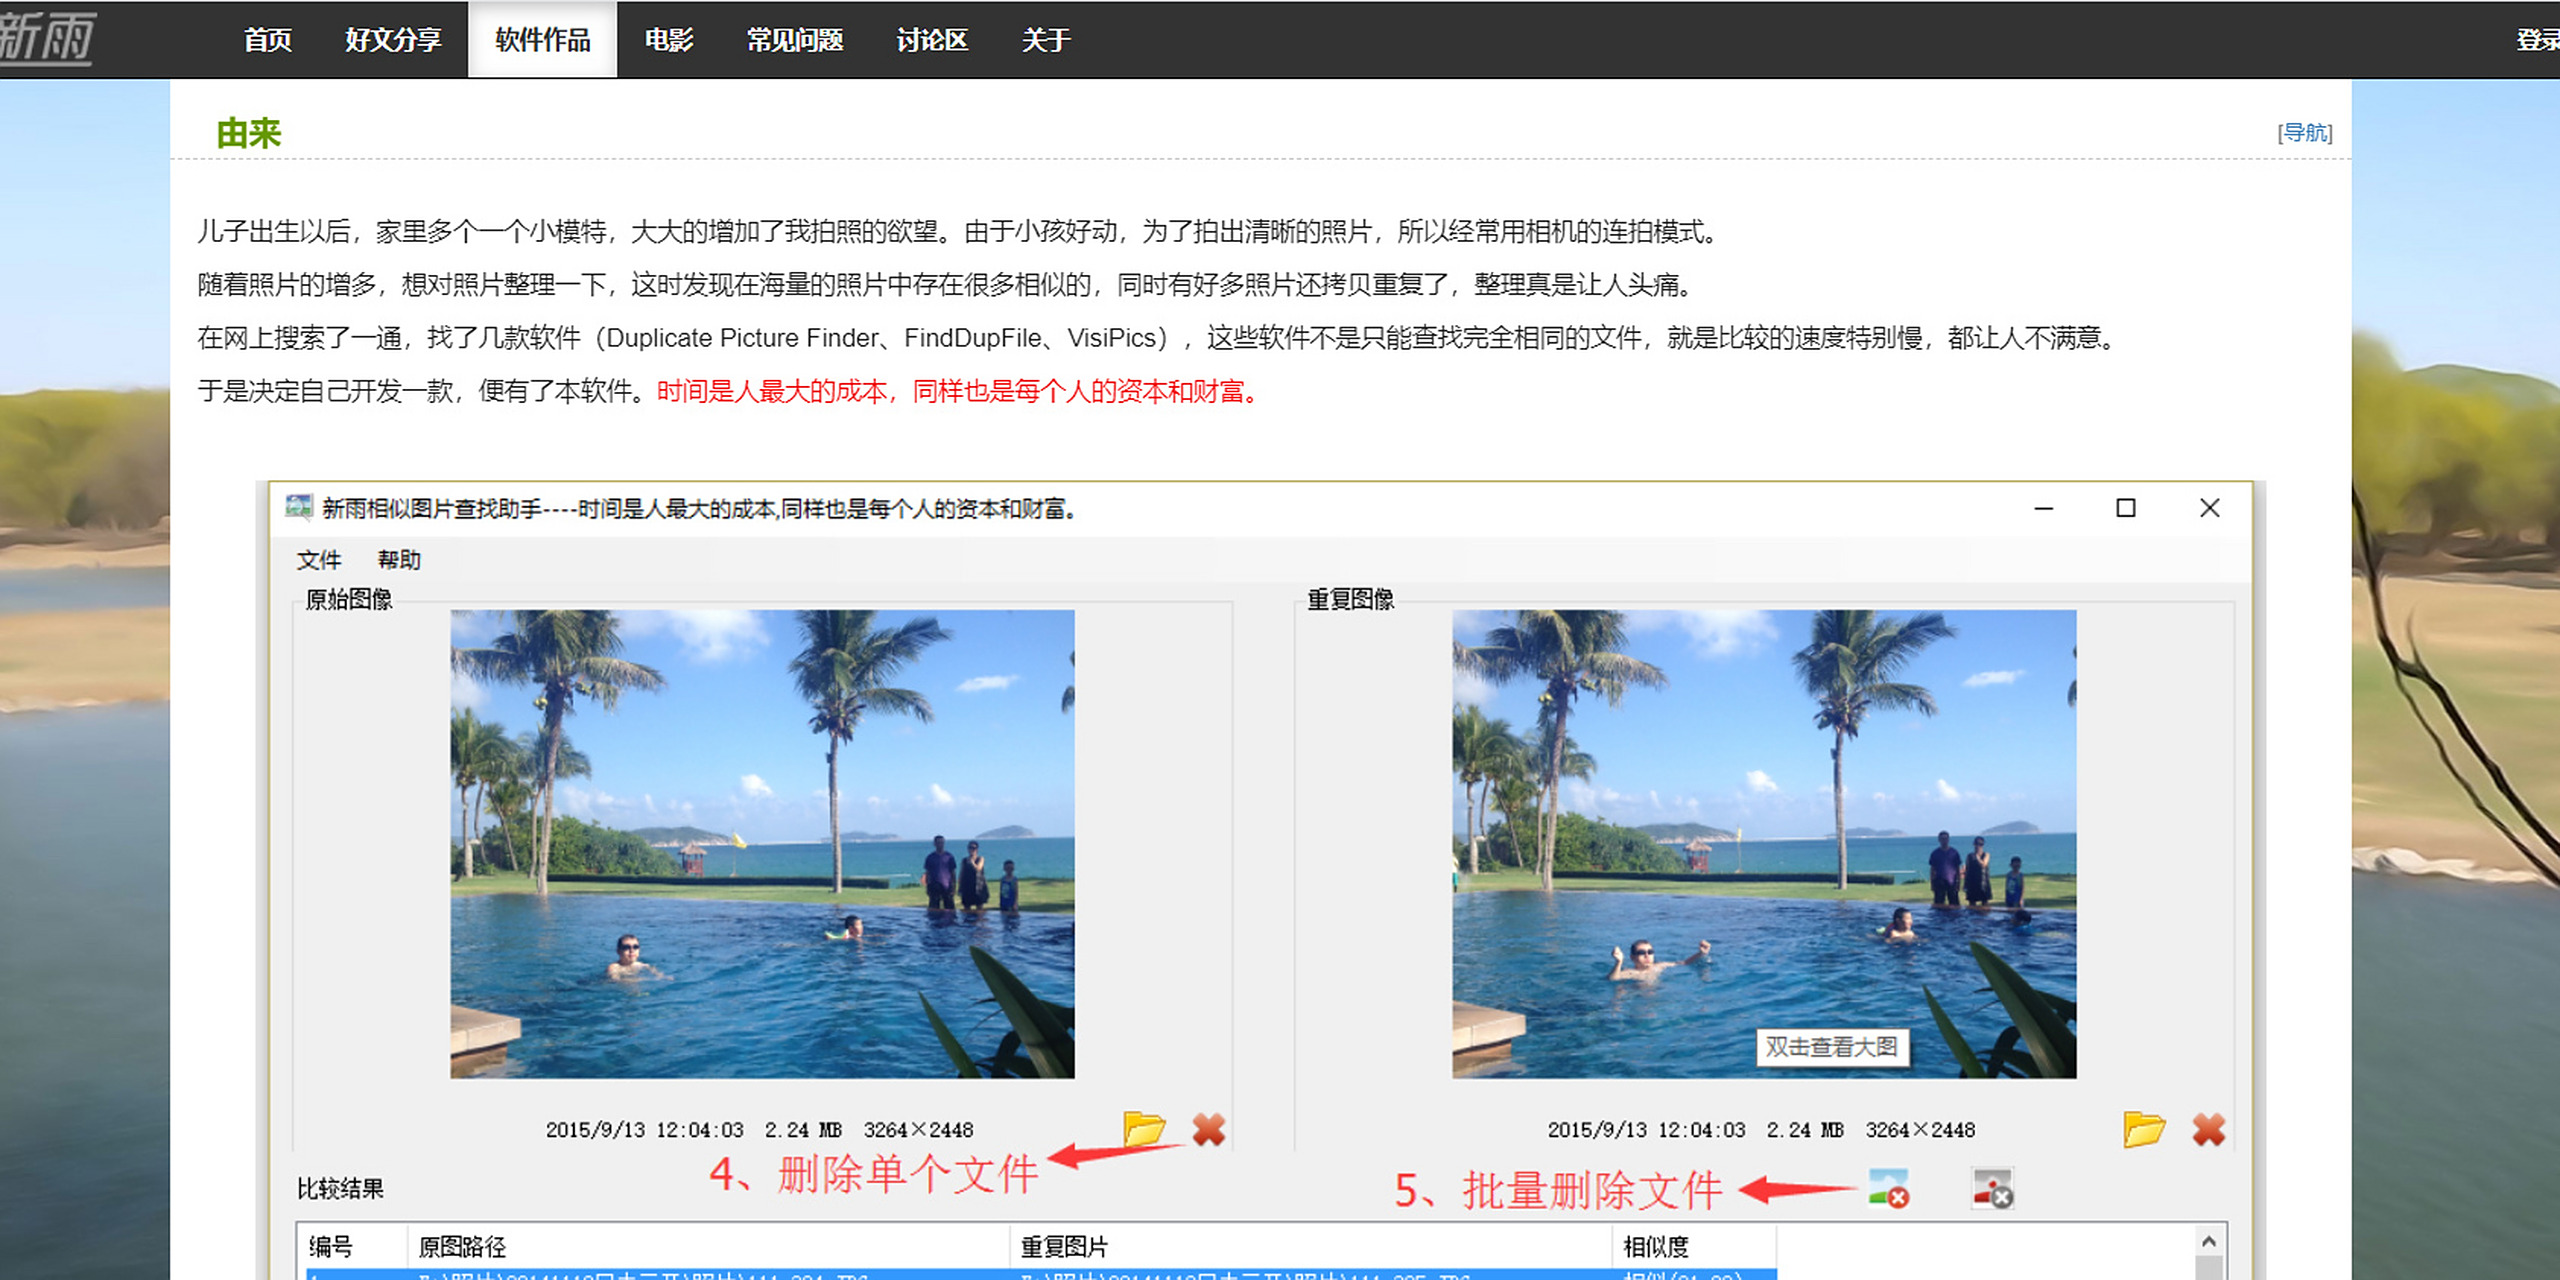2560x1280 pixels.
Task: Go to the 讨论区 section
Action: tap(931, 39)
